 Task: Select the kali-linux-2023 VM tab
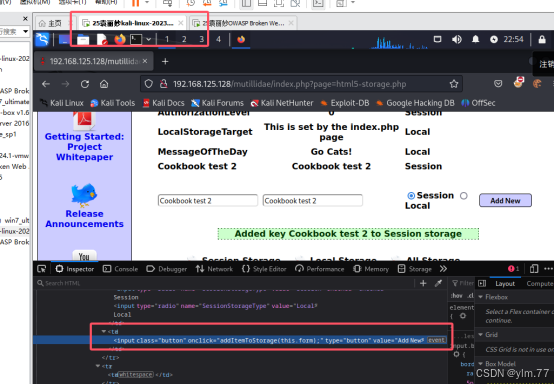click(x=132, y=23)
